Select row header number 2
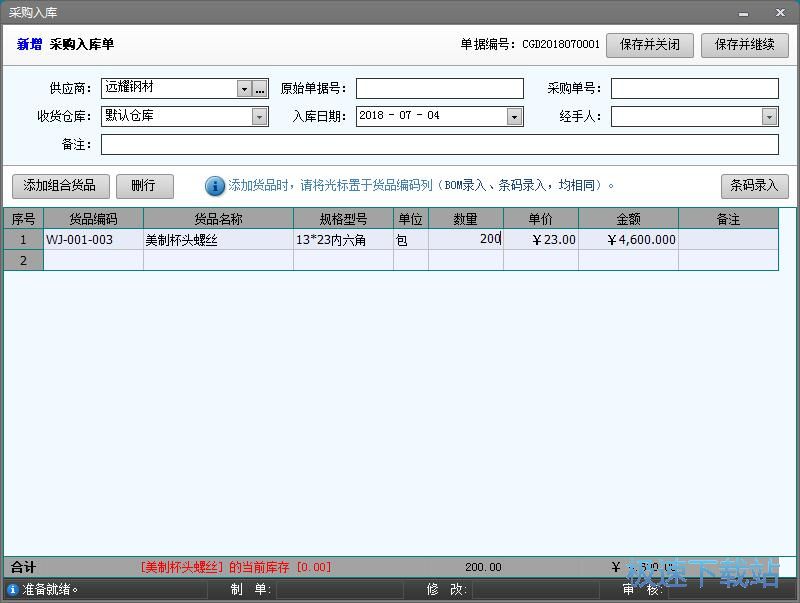 [x=23, y=260]
